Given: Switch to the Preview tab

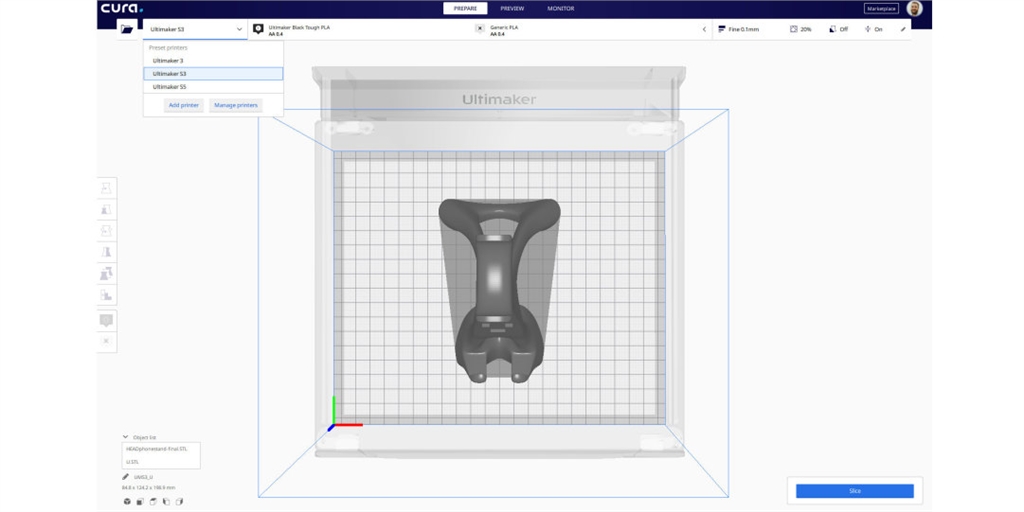Looking at the screenshot, I should (x=512, y=8).
